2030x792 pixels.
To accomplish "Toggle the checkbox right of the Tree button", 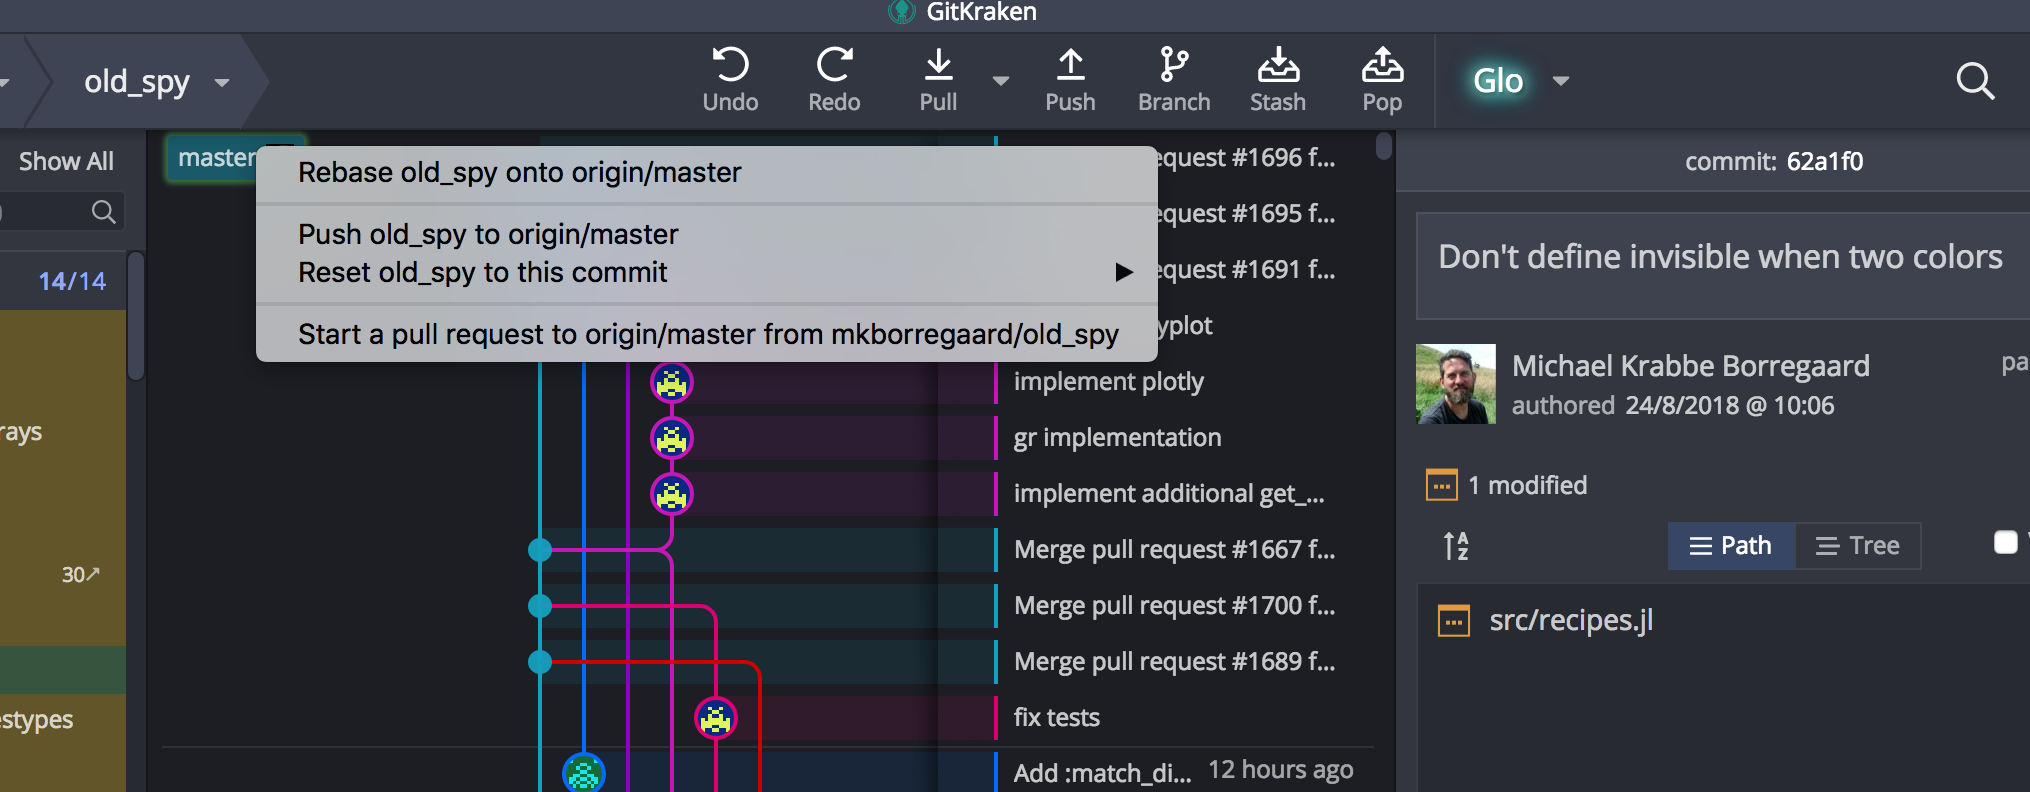I will pyautogui.click(x=2005, y=542).
